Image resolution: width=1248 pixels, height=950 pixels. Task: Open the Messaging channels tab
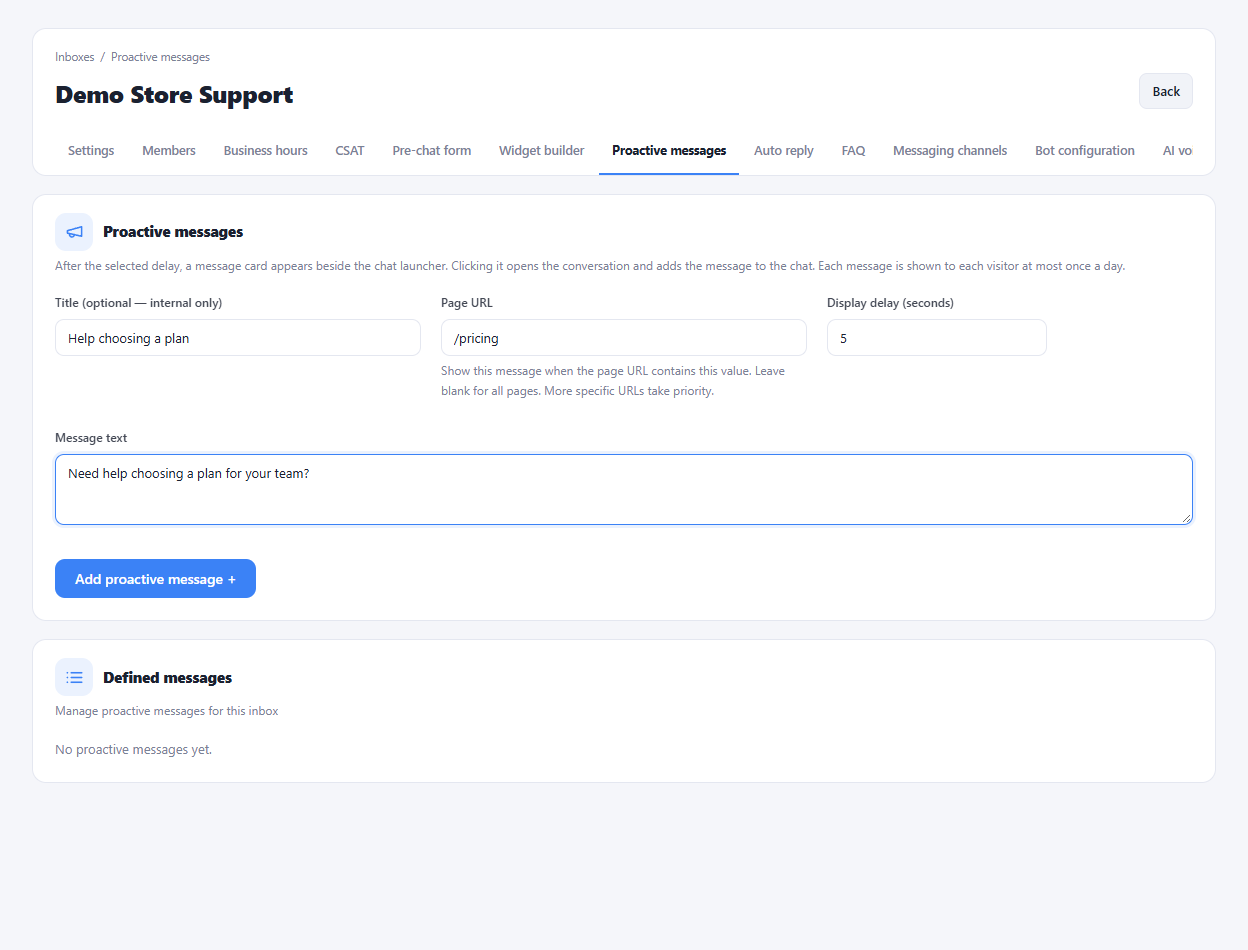click(950, 151)
